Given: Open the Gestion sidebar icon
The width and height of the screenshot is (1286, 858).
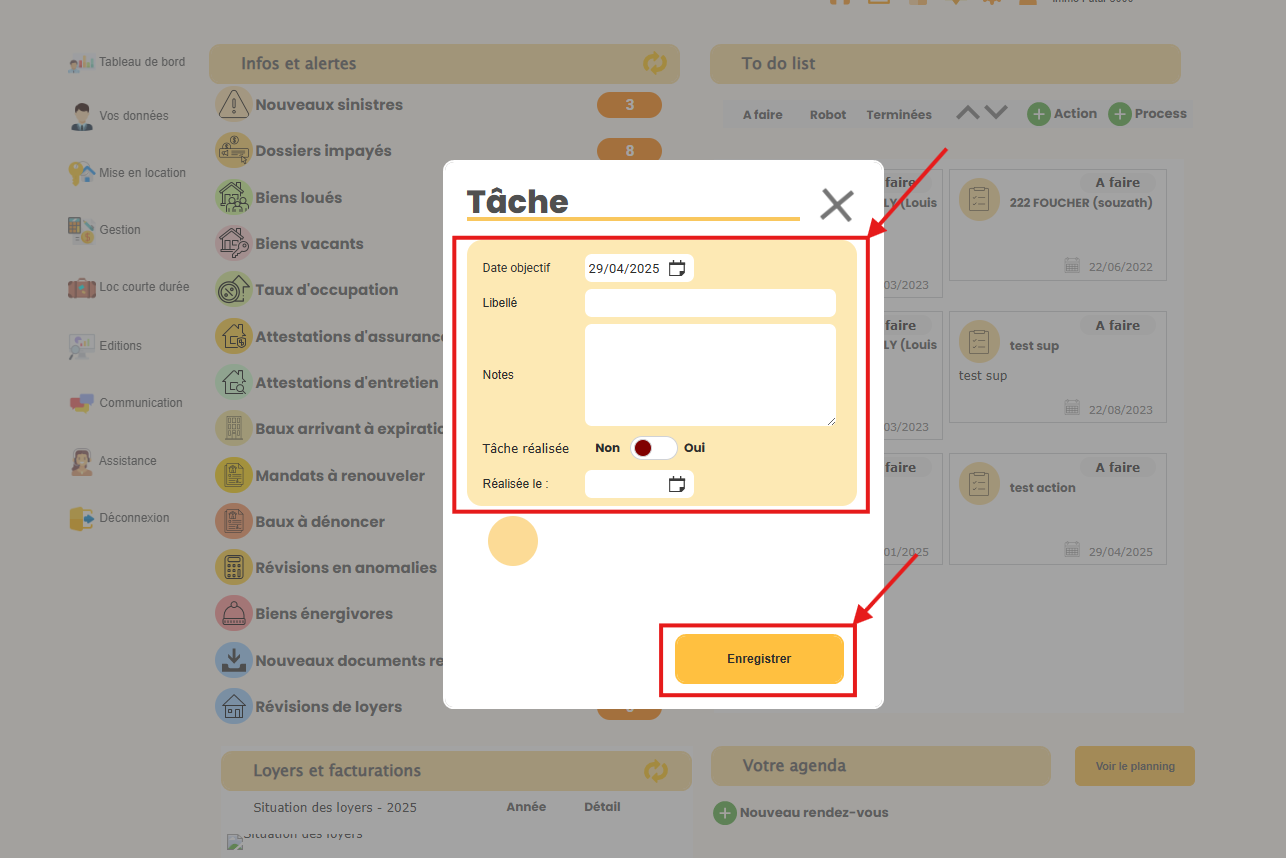Looking at the screenshot, I should coord(81,230).
